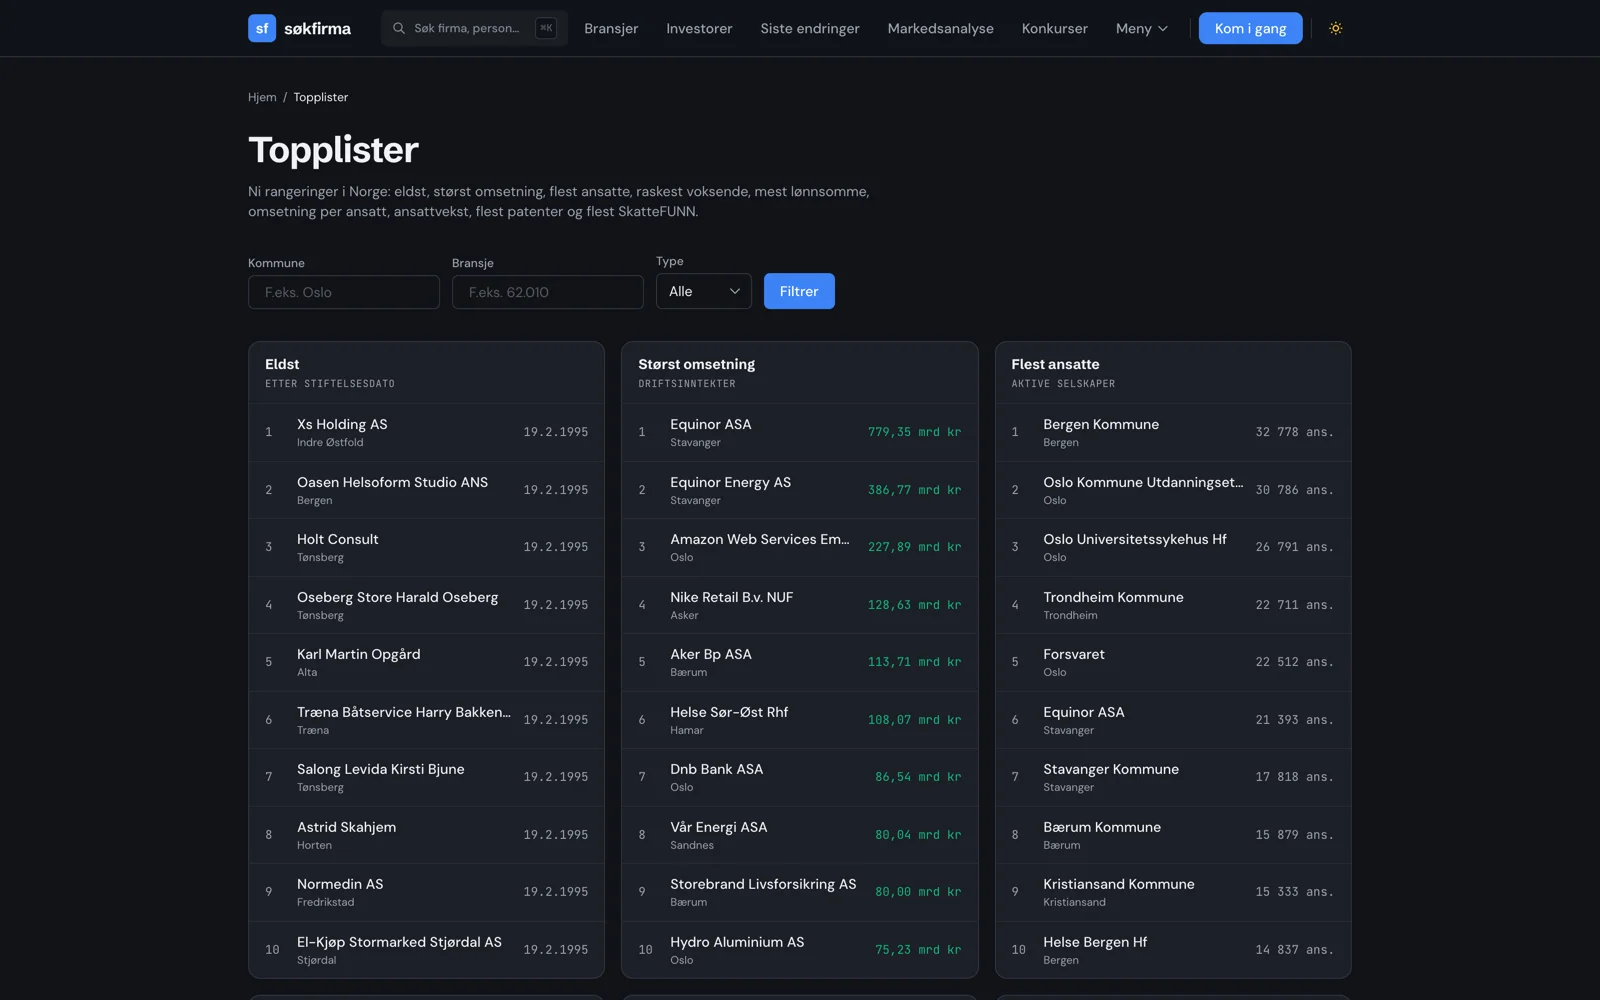Click the sf logo icon
1600x1000 pixels.
coord(262,28)
